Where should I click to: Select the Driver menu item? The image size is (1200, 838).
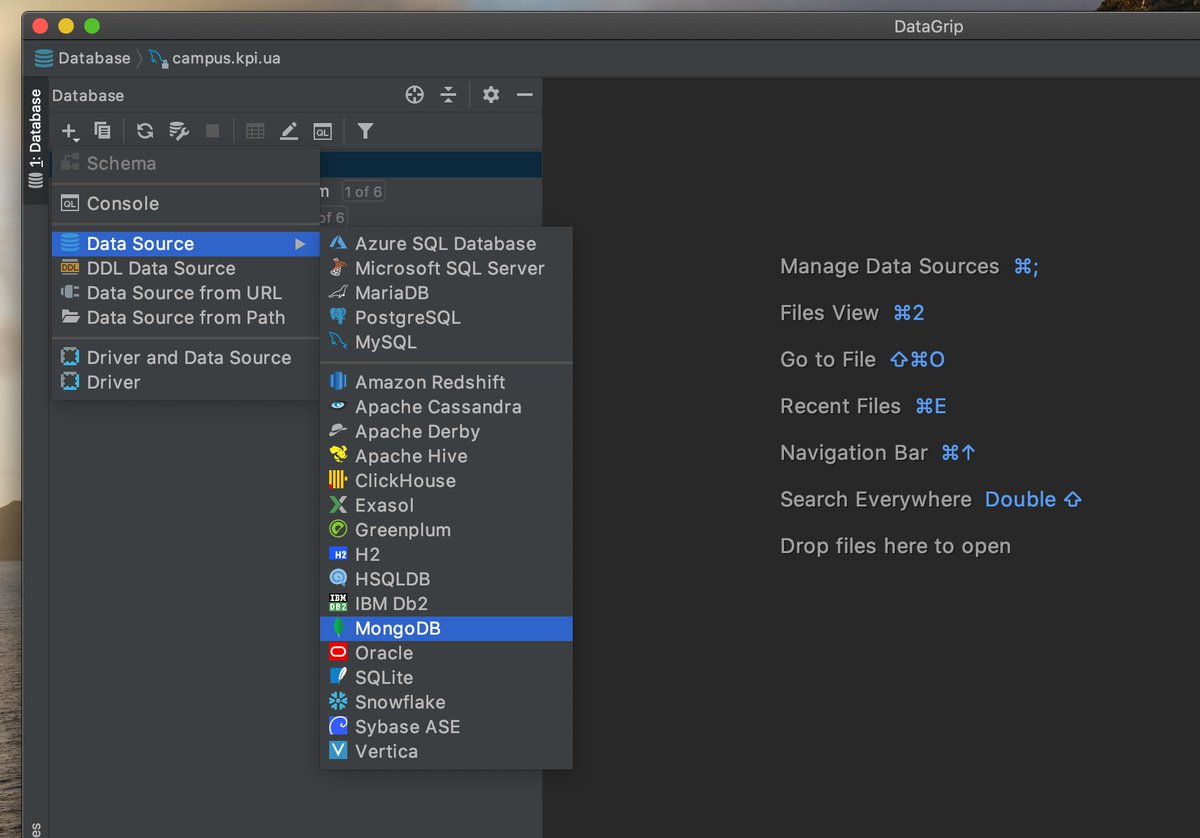186,382
